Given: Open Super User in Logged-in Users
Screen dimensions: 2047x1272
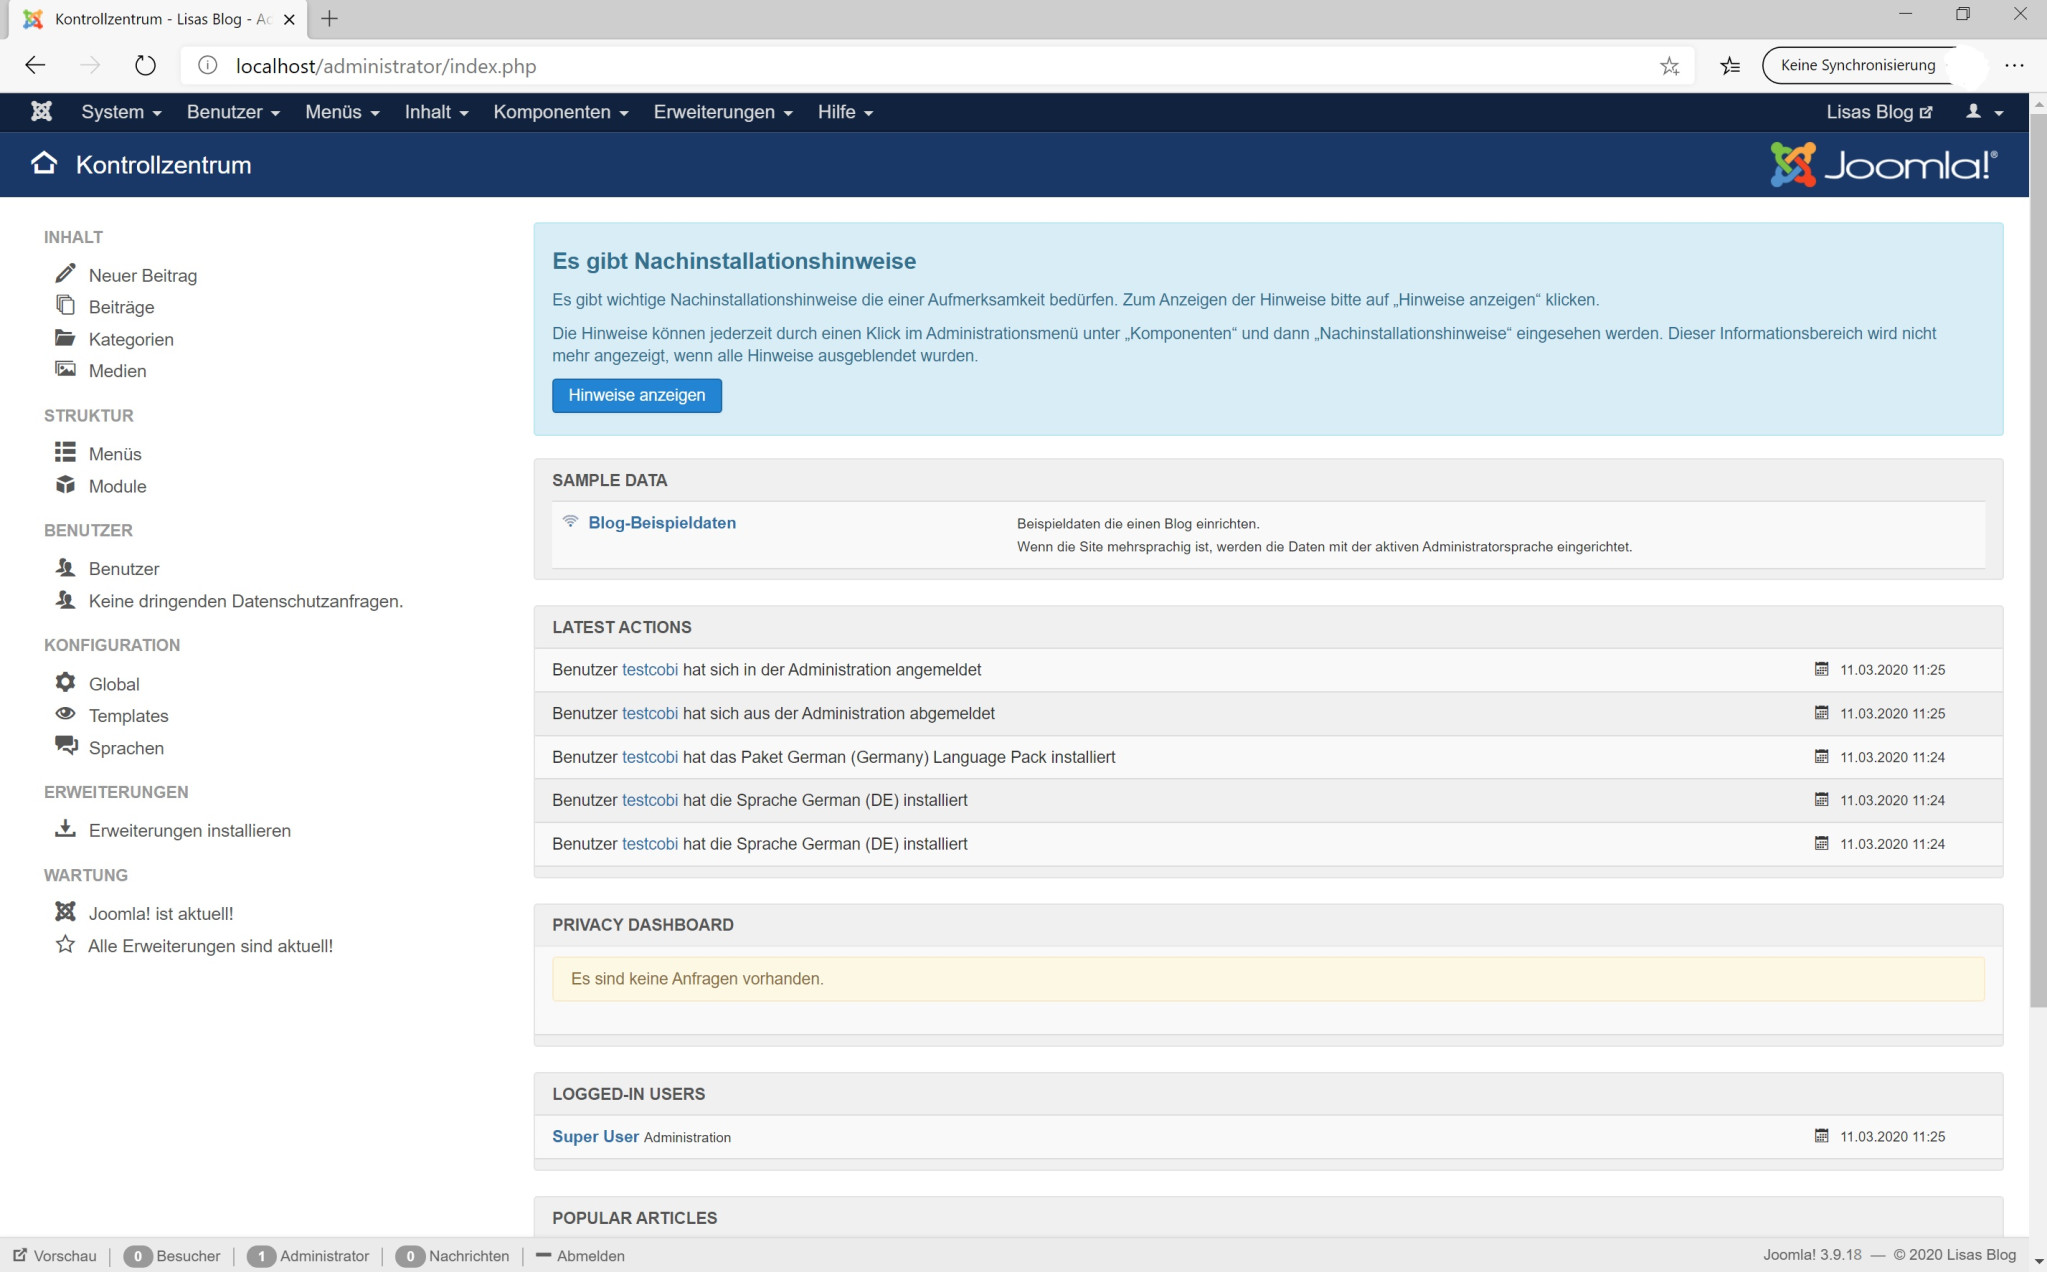Looking at the screenshot, I should click(595, 1136).
